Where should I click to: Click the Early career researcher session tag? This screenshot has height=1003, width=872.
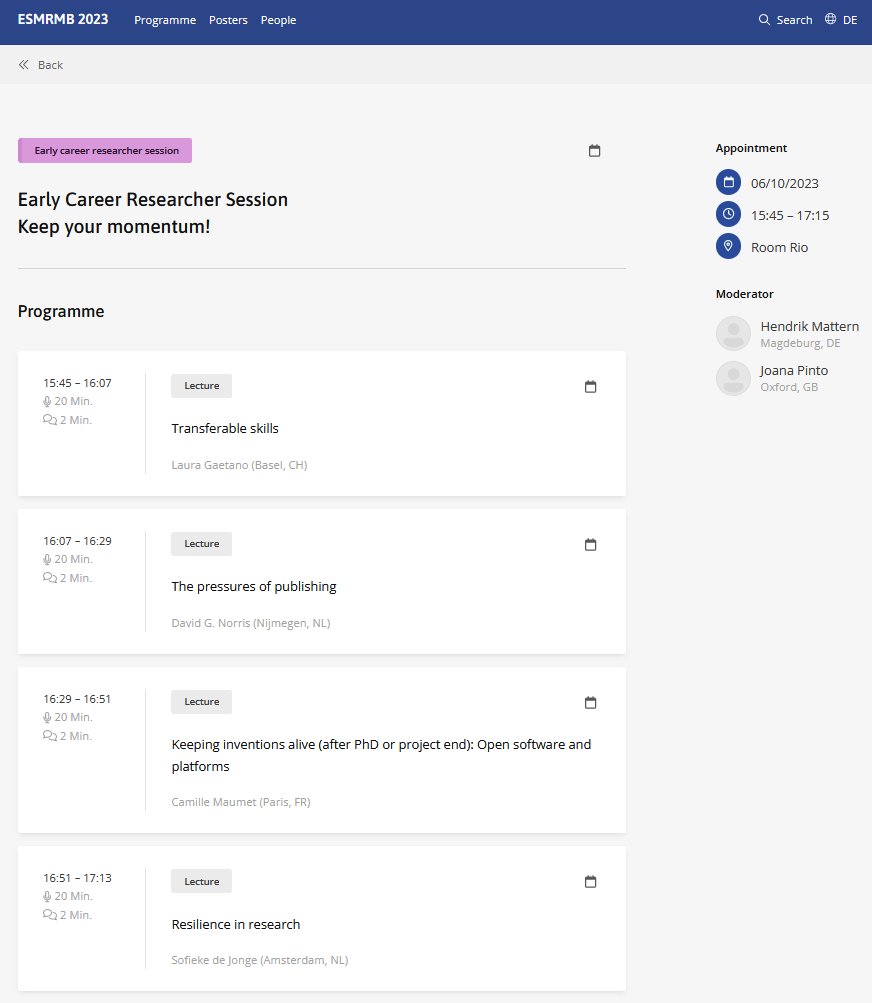click(x=105, y=150)
